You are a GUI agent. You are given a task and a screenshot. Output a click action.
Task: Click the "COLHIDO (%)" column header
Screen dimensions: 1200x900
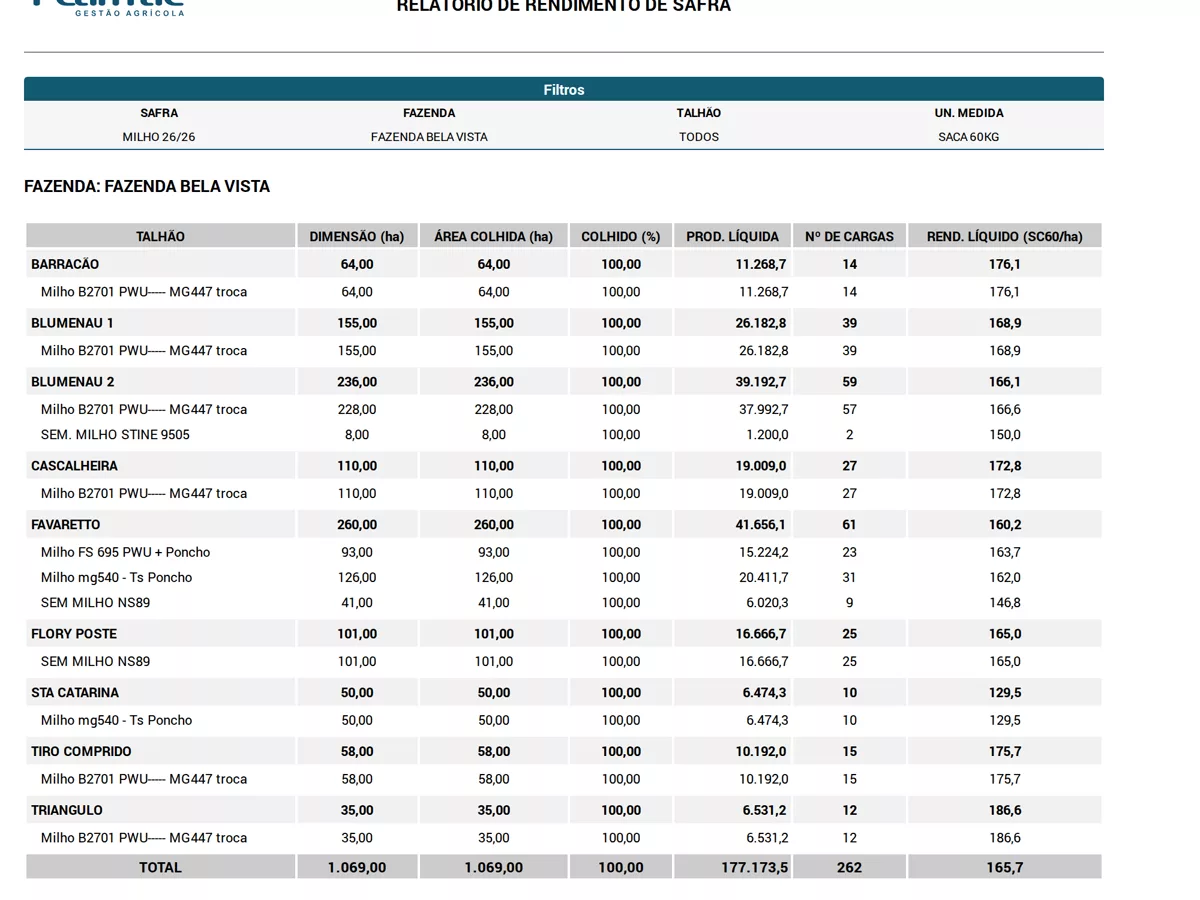pyautogui.click(x=621, y=236)
